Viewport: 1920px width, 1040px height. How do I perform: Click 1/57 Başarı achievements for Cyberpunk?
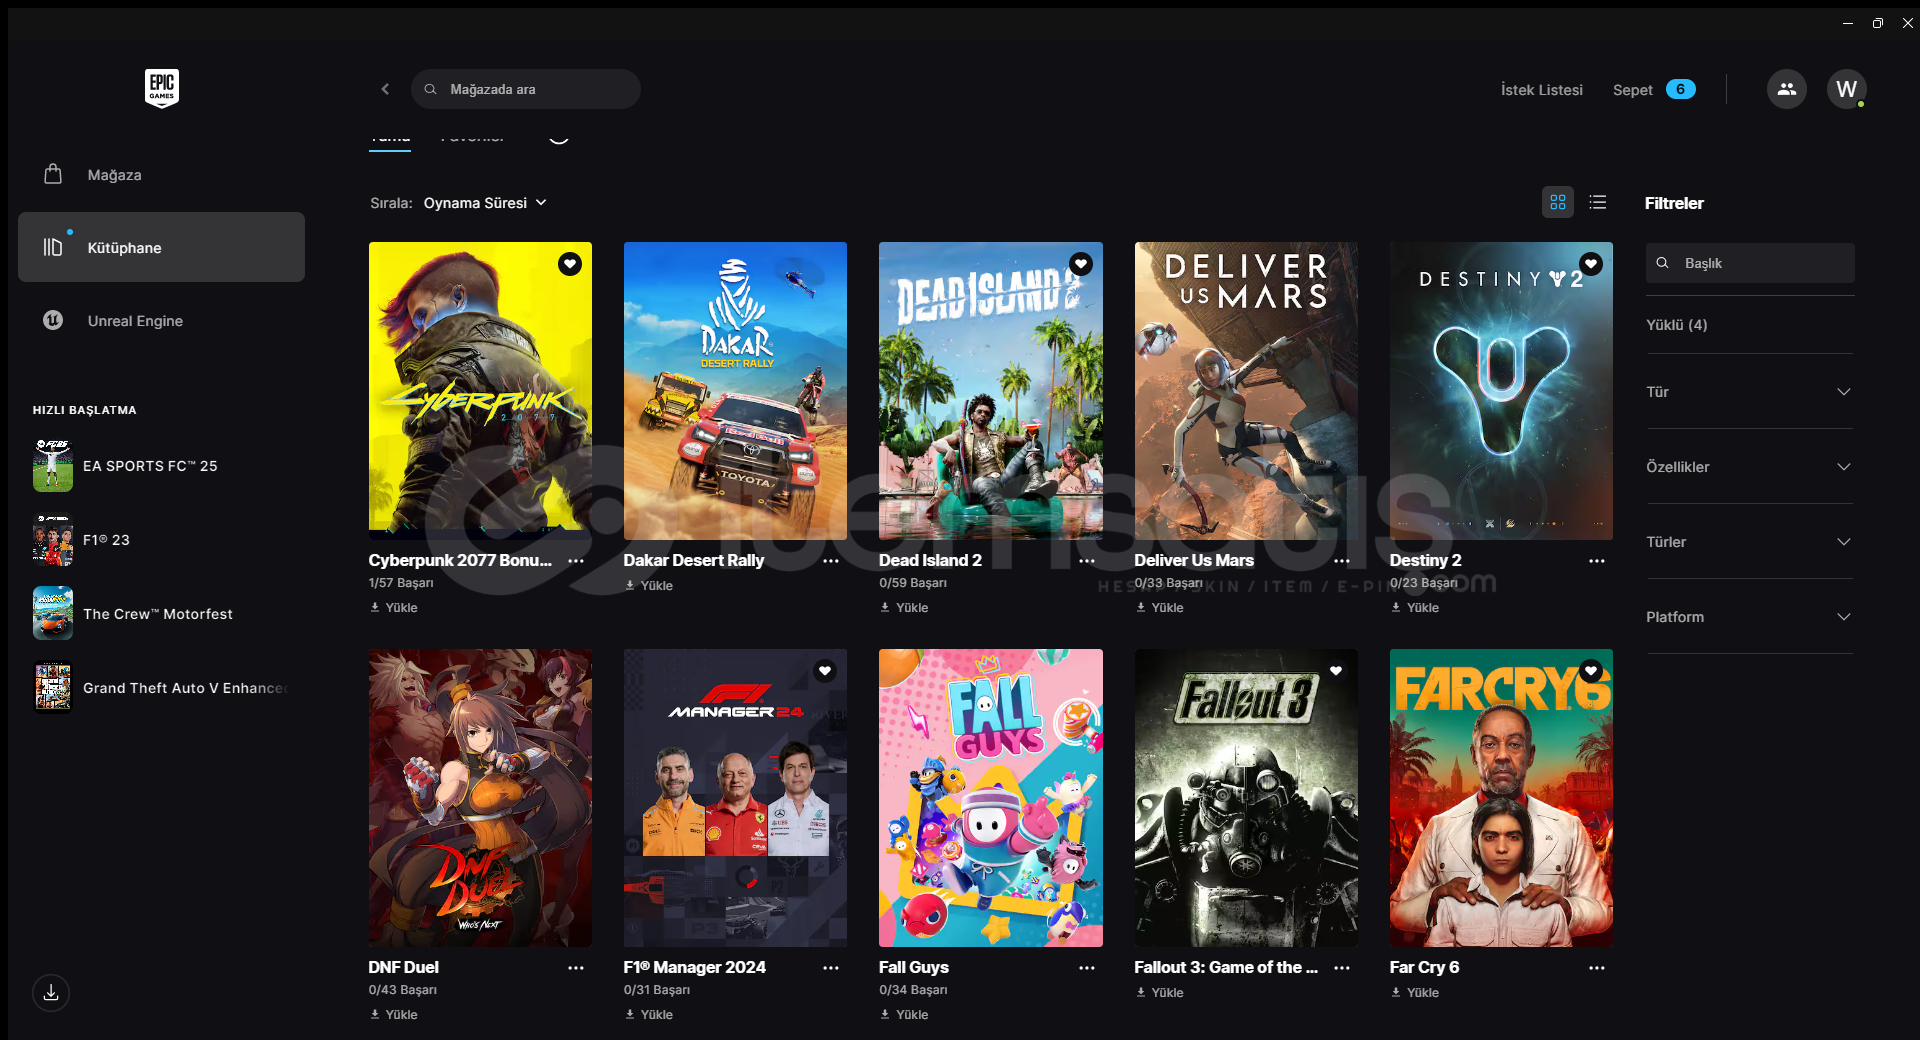pyautogui.click(x=401, y=583)
